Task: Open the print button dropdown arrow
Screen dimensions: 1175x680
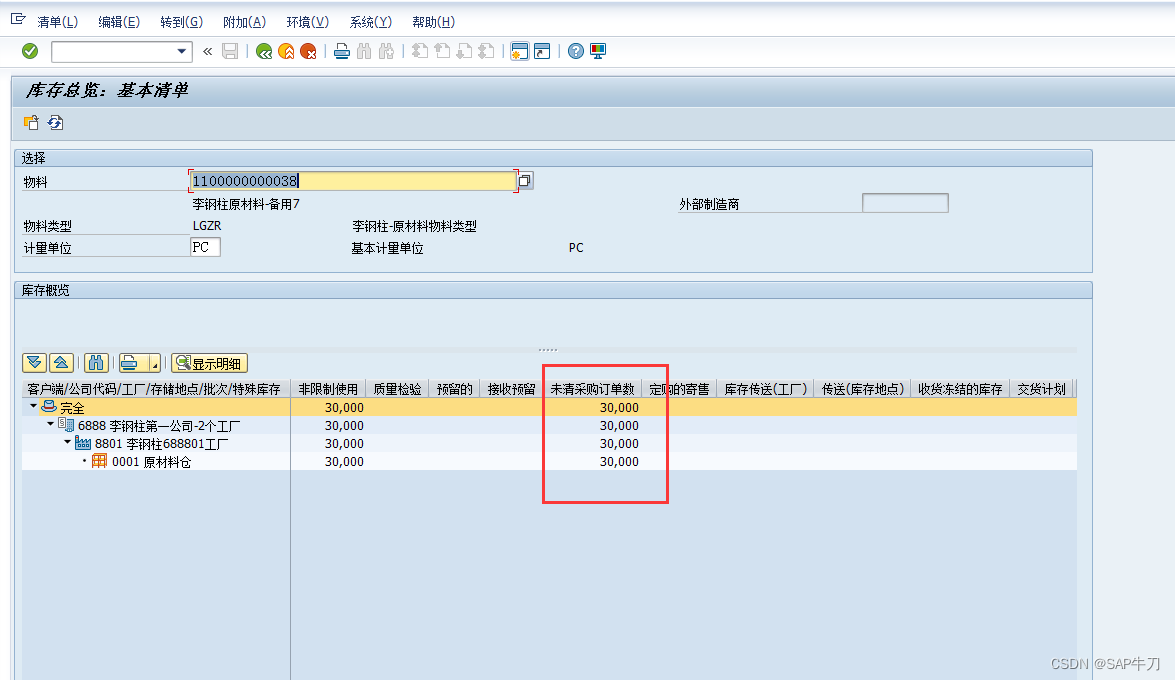Action: [x=155, y=363]
